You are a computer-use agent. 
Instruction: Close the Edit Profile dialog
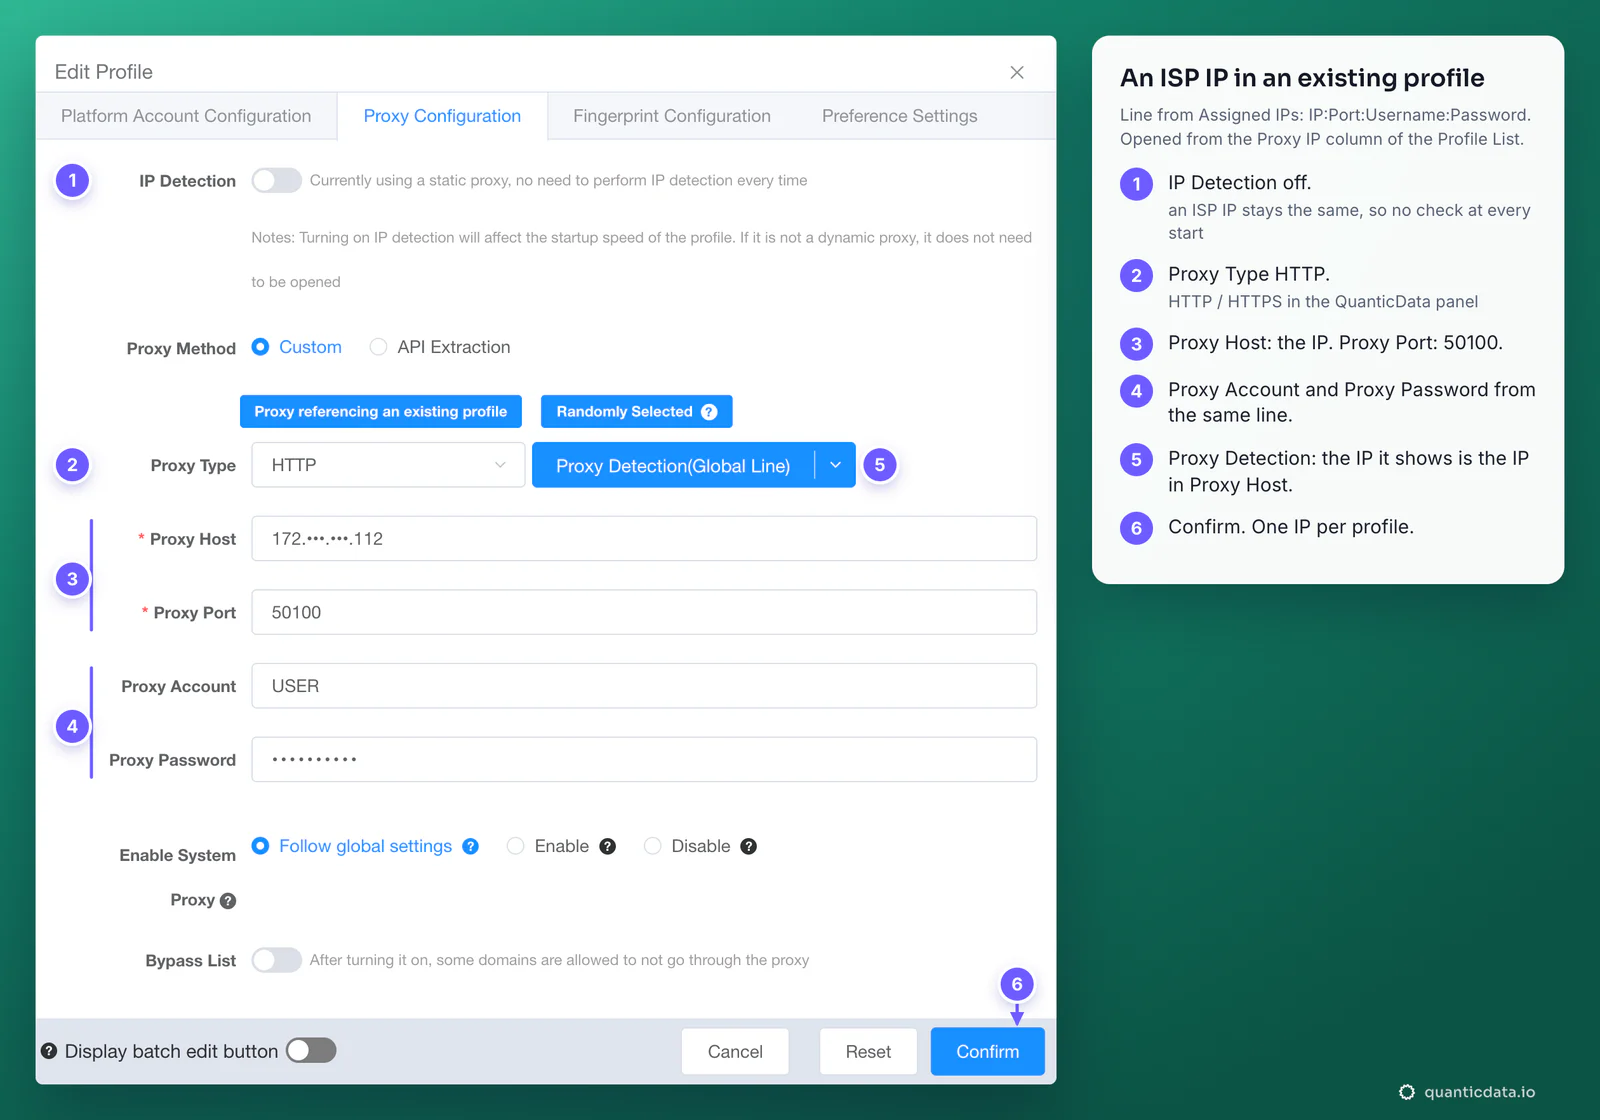(1017, 72)
